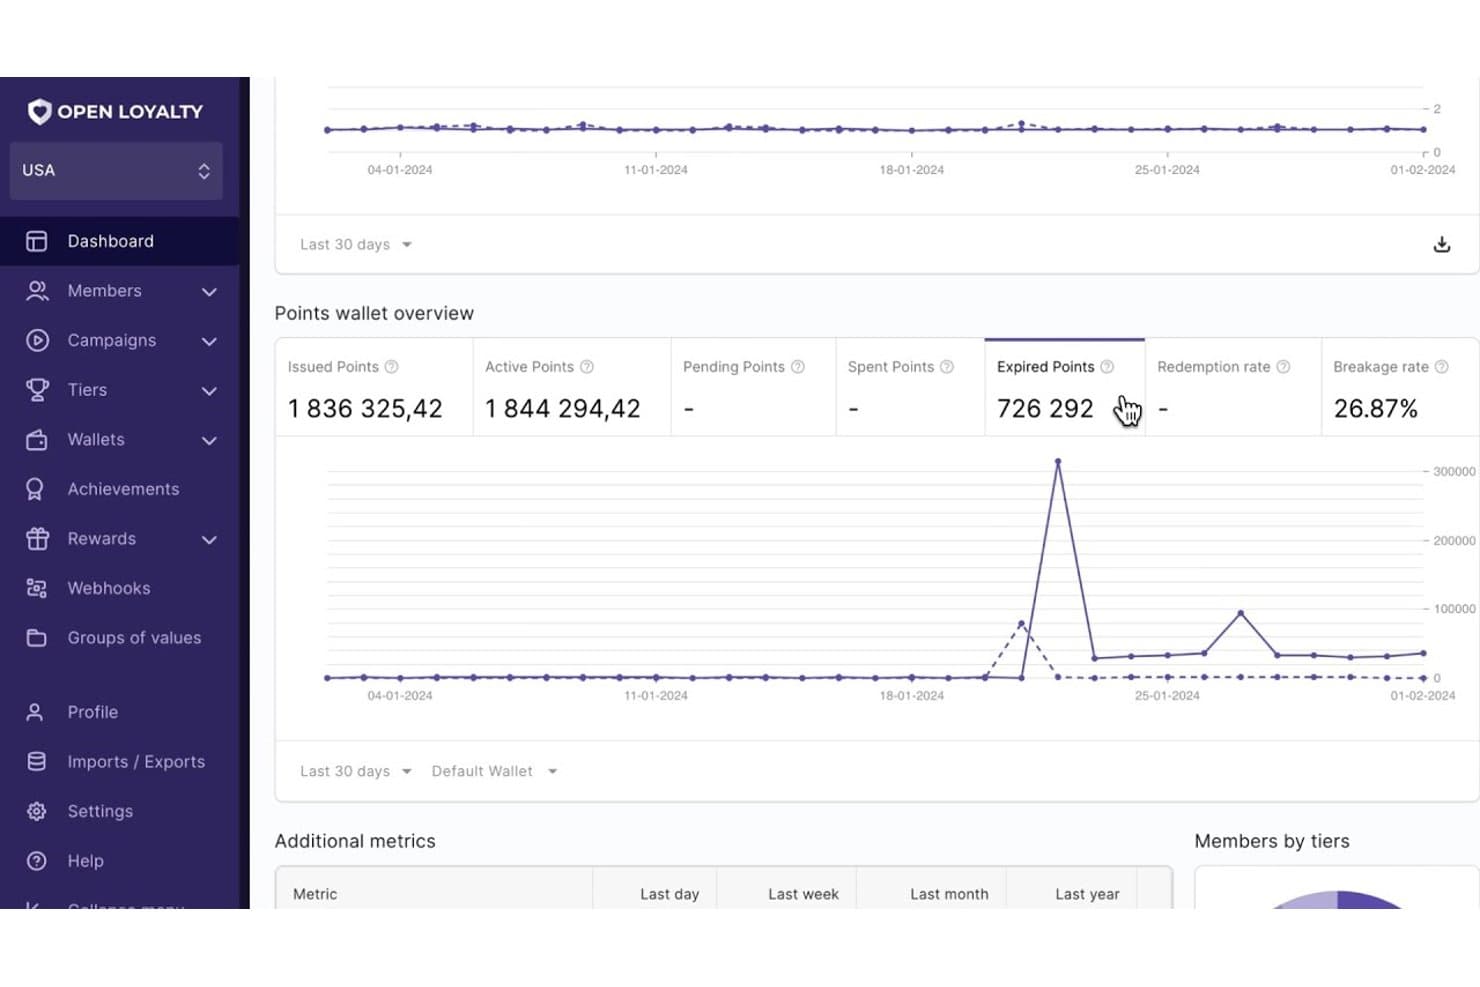
Task: Click the Wallets wallet icon
Action: coord(37,440)
